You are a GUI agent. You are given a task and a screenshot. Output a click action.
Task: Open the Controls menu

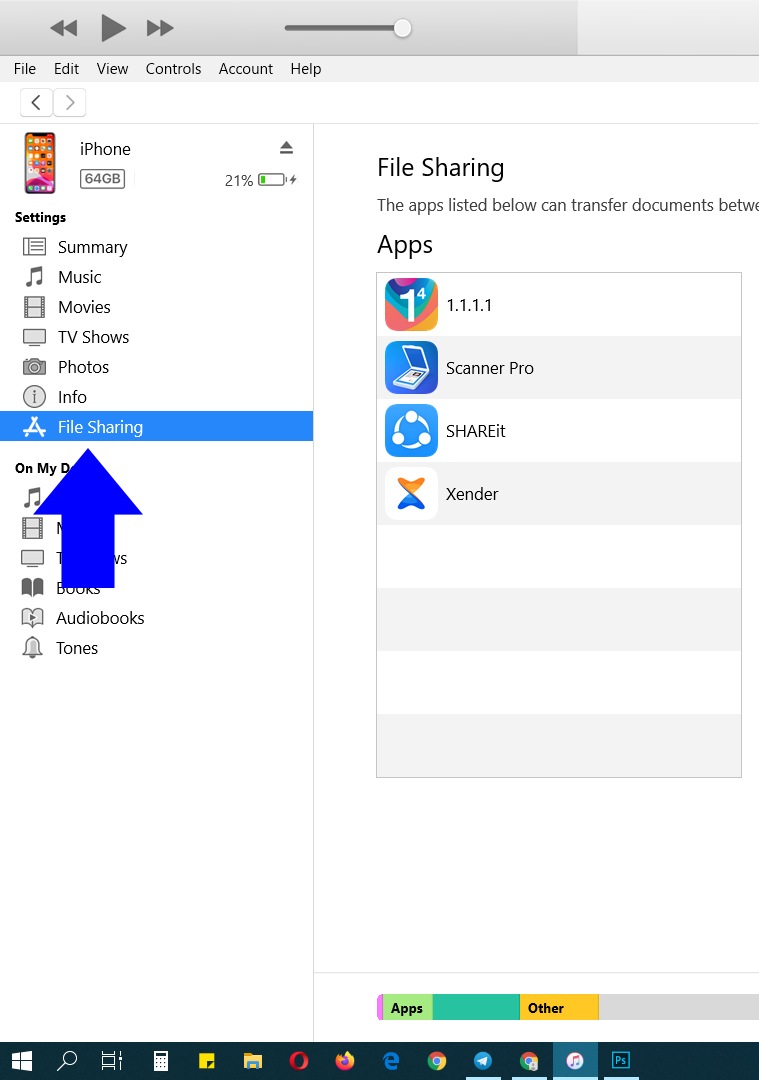point(173,69)
